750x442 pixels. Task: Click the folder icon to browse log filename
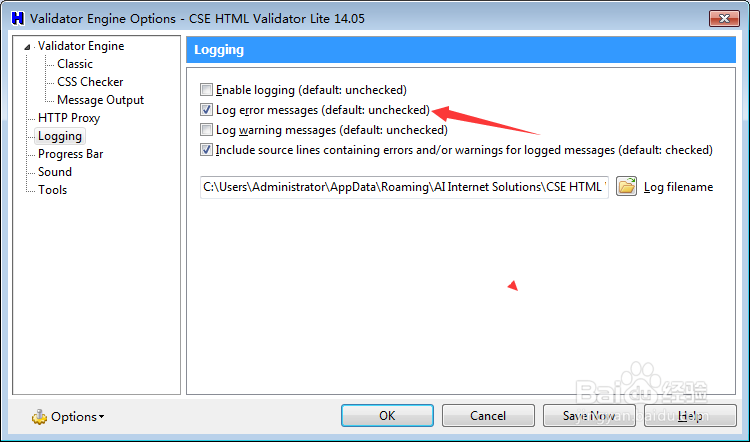pos(627,186)
